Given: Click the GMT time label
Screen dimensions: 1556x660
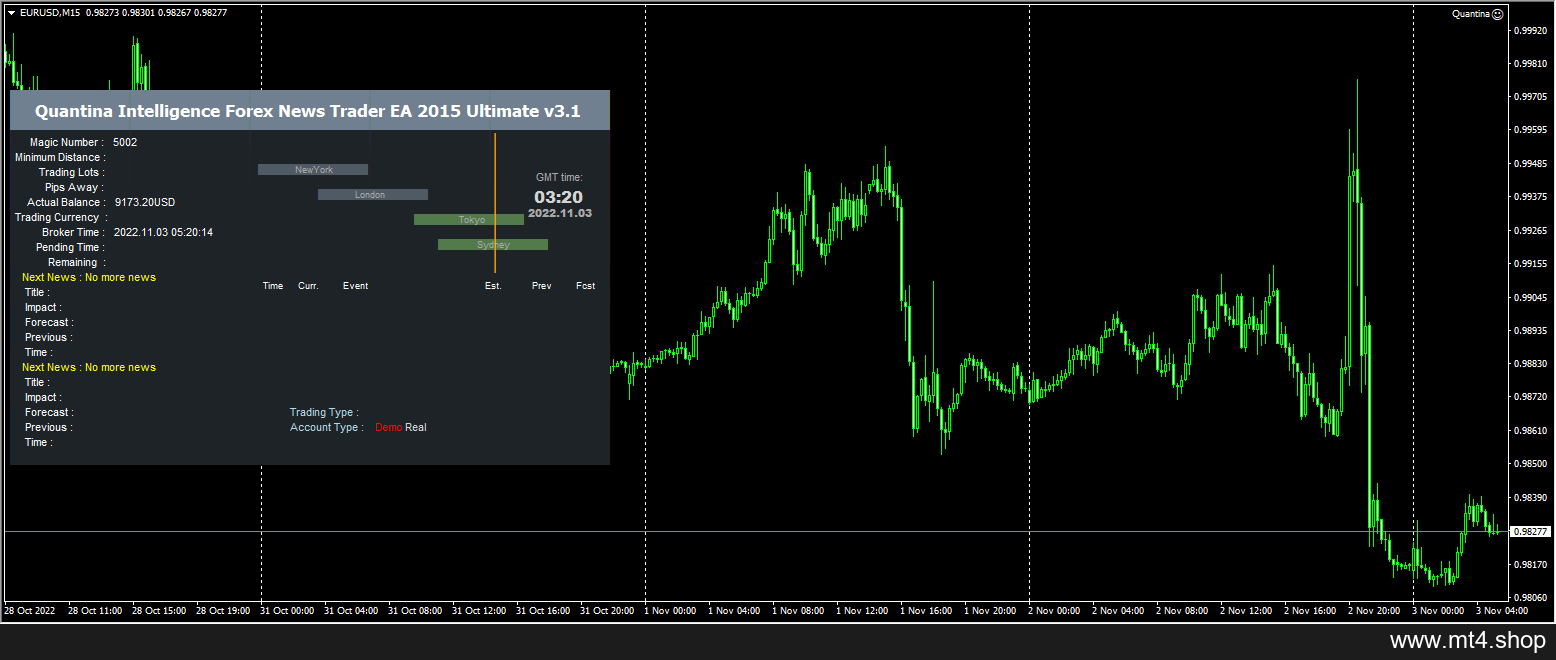Looking at the screenshot, I should (559, 177).
